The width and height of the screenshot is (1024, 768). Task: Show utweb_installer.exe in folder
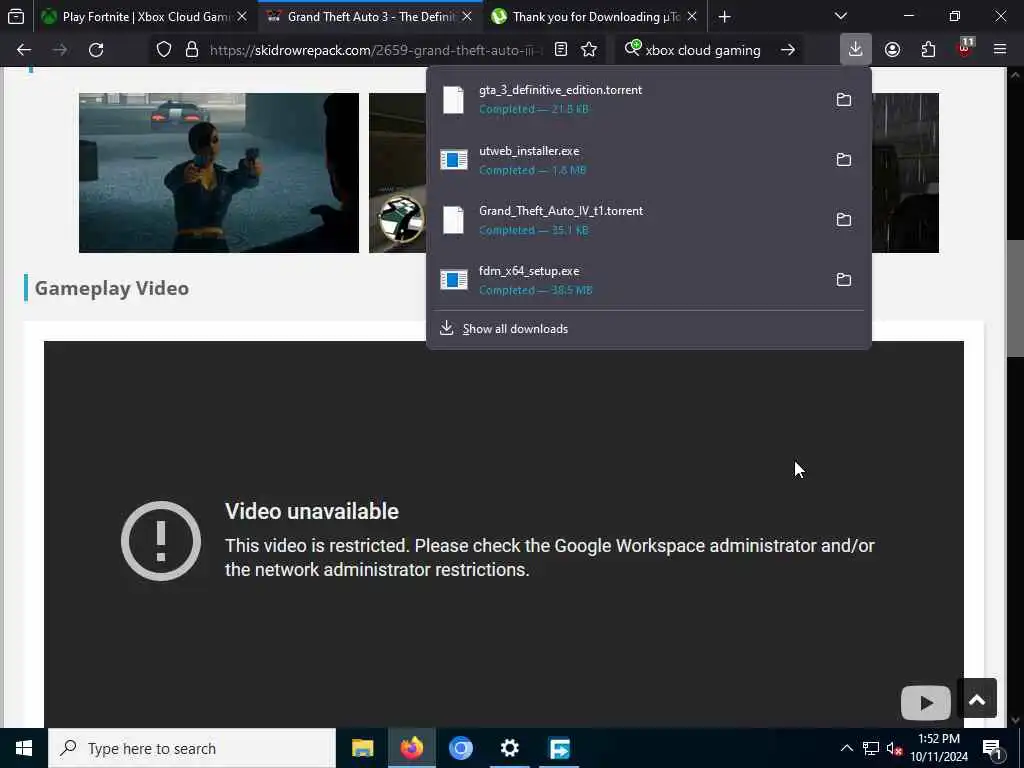point(844,159)
